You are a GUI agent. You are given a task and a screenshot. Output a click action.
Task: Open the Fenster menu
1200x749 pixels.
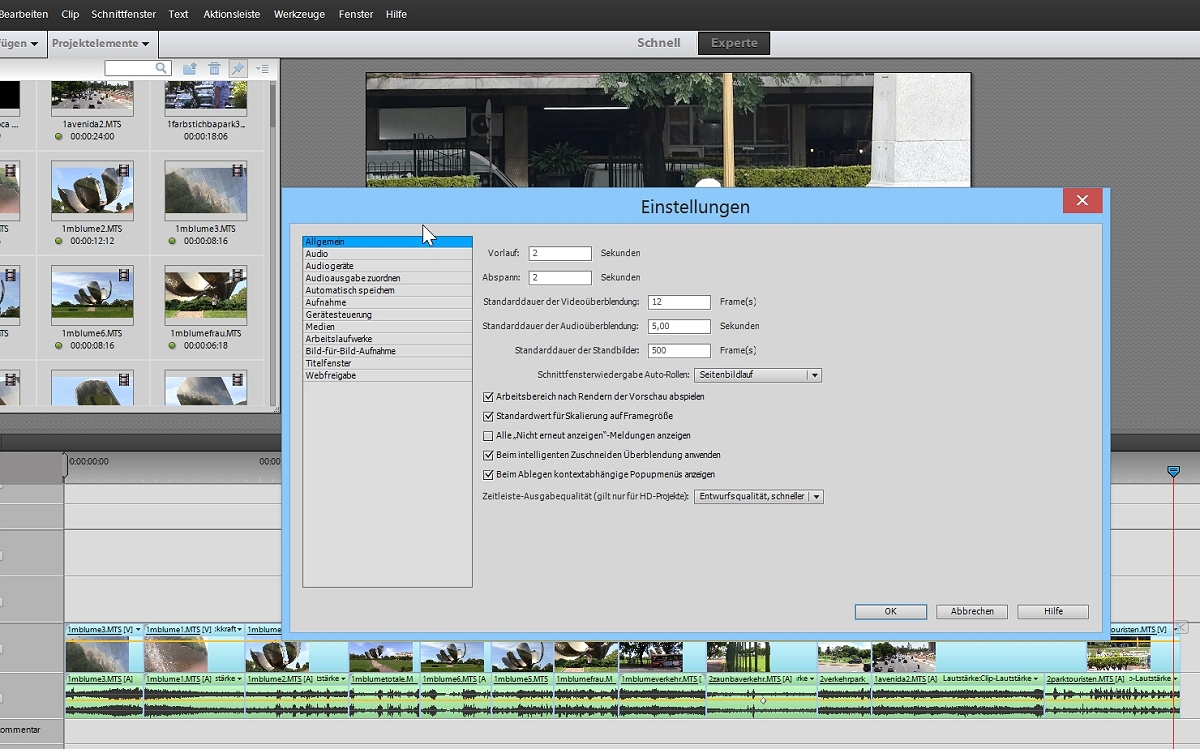[x=356, y=14]
